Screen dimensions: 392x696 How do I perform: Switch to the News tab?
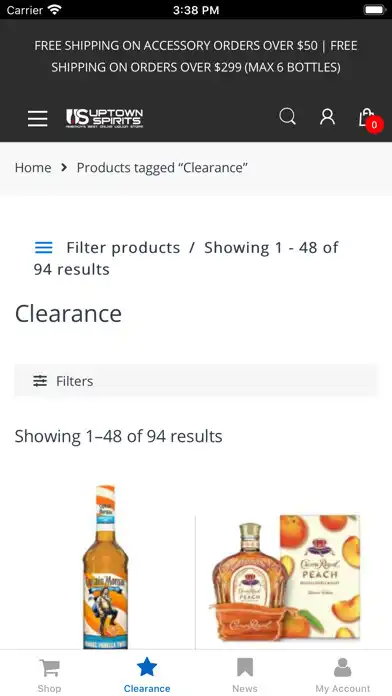pos(245,676)
